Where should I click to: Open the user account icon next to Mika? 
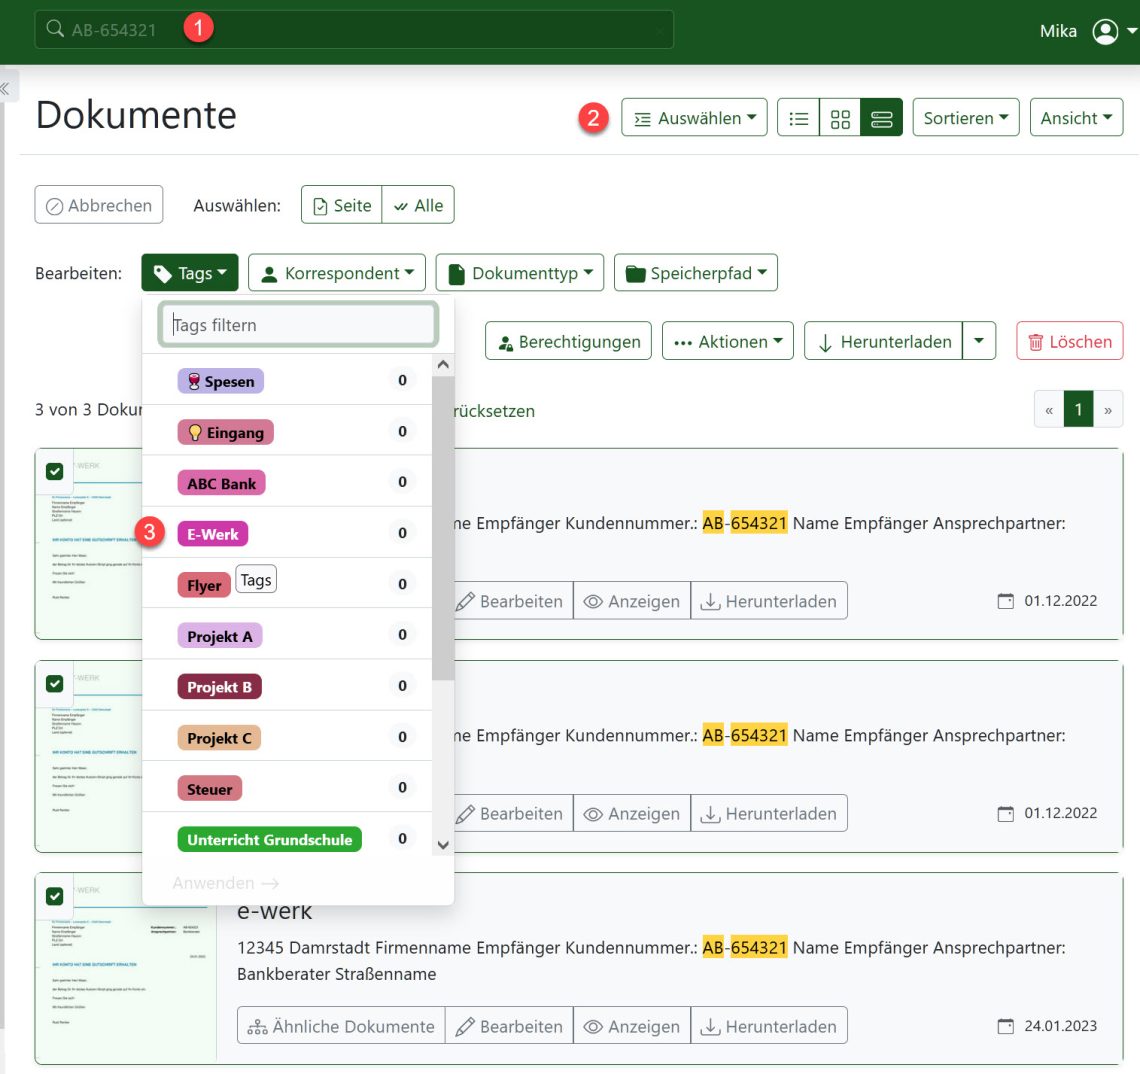tap(1104, 30)
